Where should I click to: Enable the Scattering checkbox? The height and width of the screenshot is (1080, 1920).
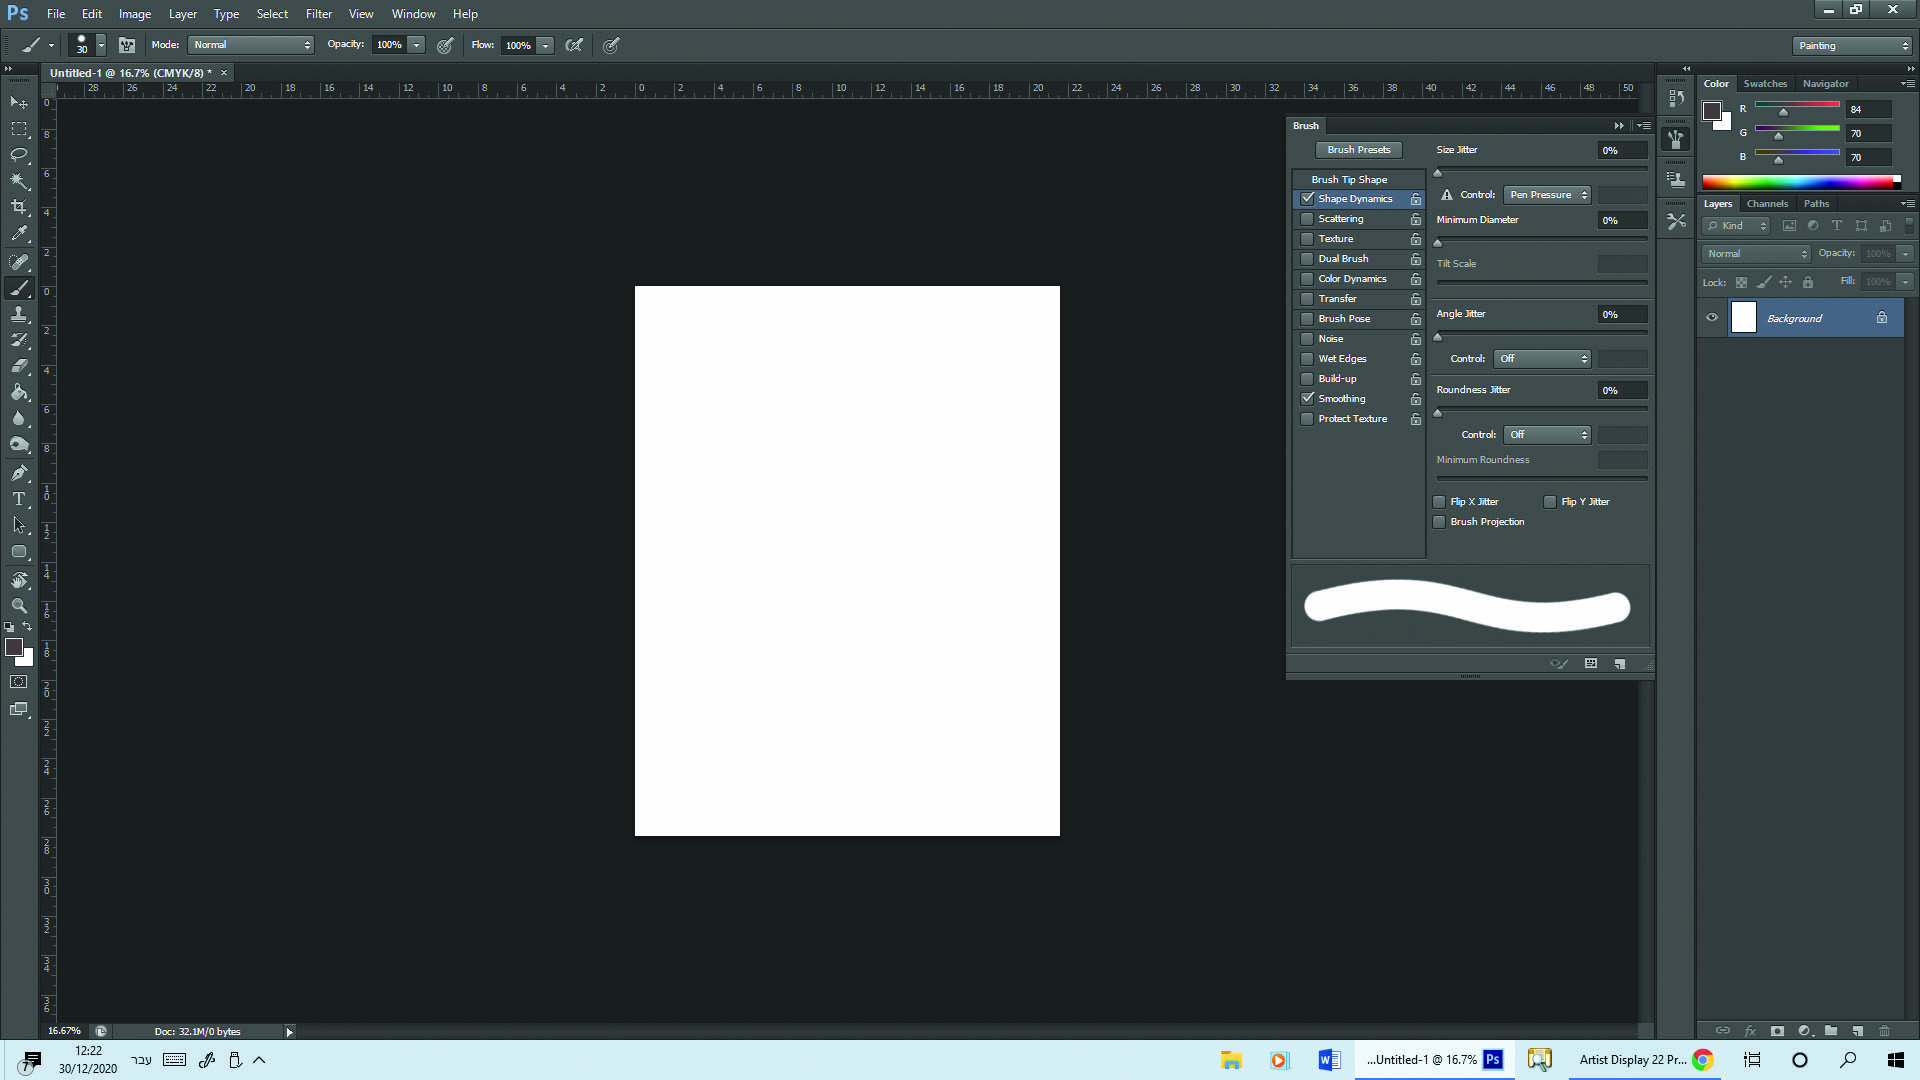(1307, 219)
